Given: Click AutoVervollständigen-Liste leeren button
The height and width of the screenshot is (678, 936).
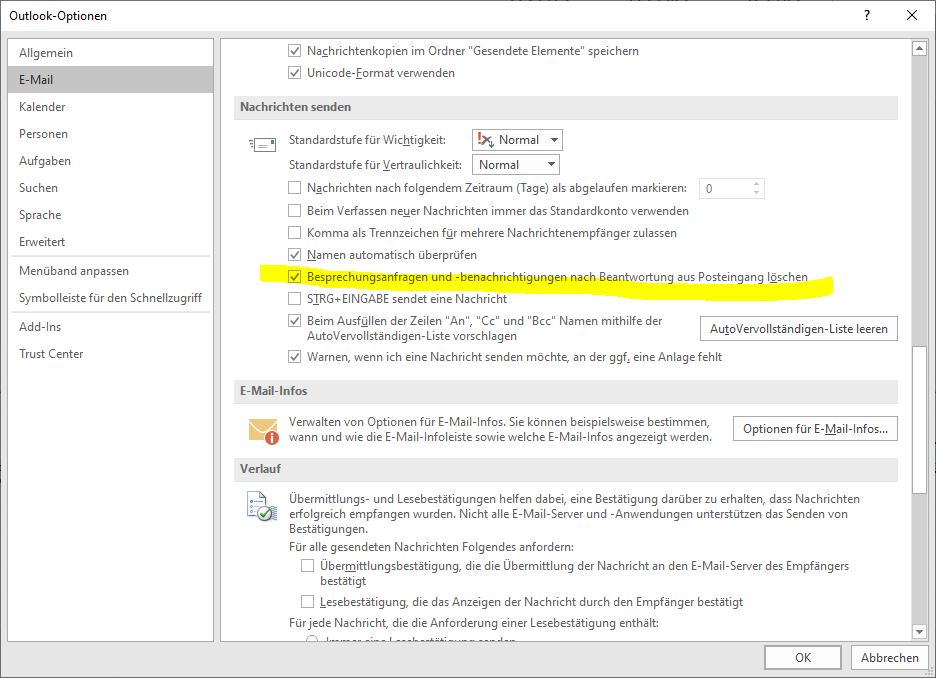Looking at the screenshot, I should (799, 329).
